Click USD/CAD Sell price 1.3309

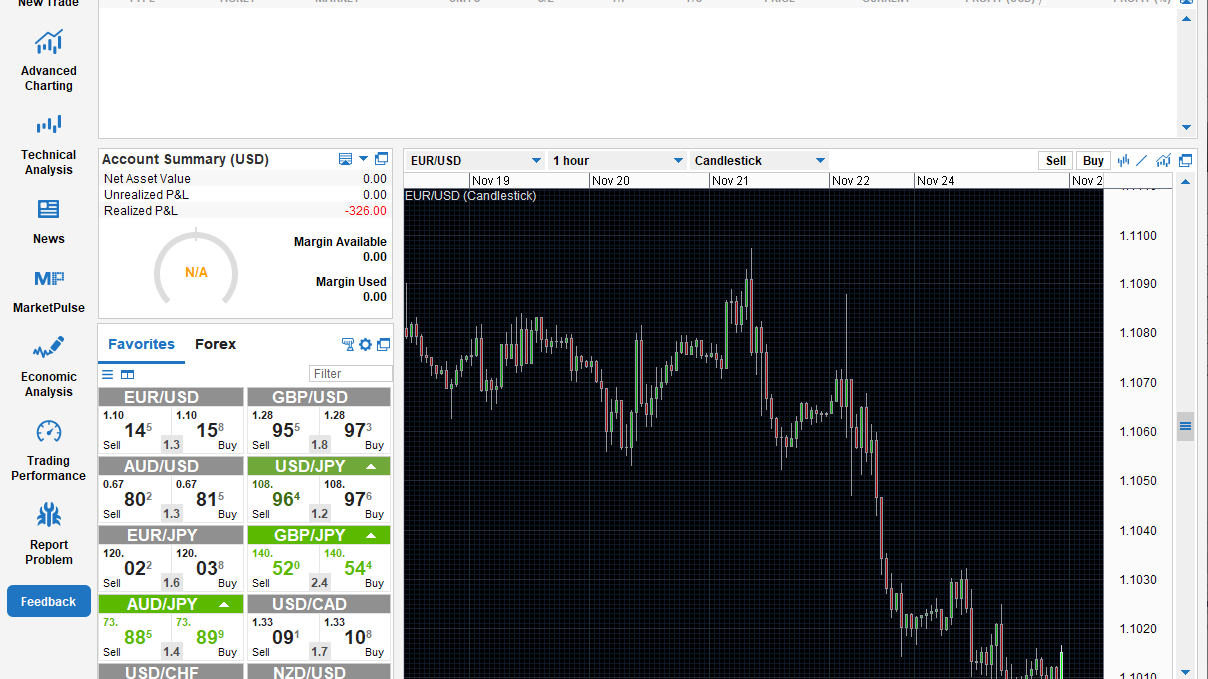coord(284,637)
